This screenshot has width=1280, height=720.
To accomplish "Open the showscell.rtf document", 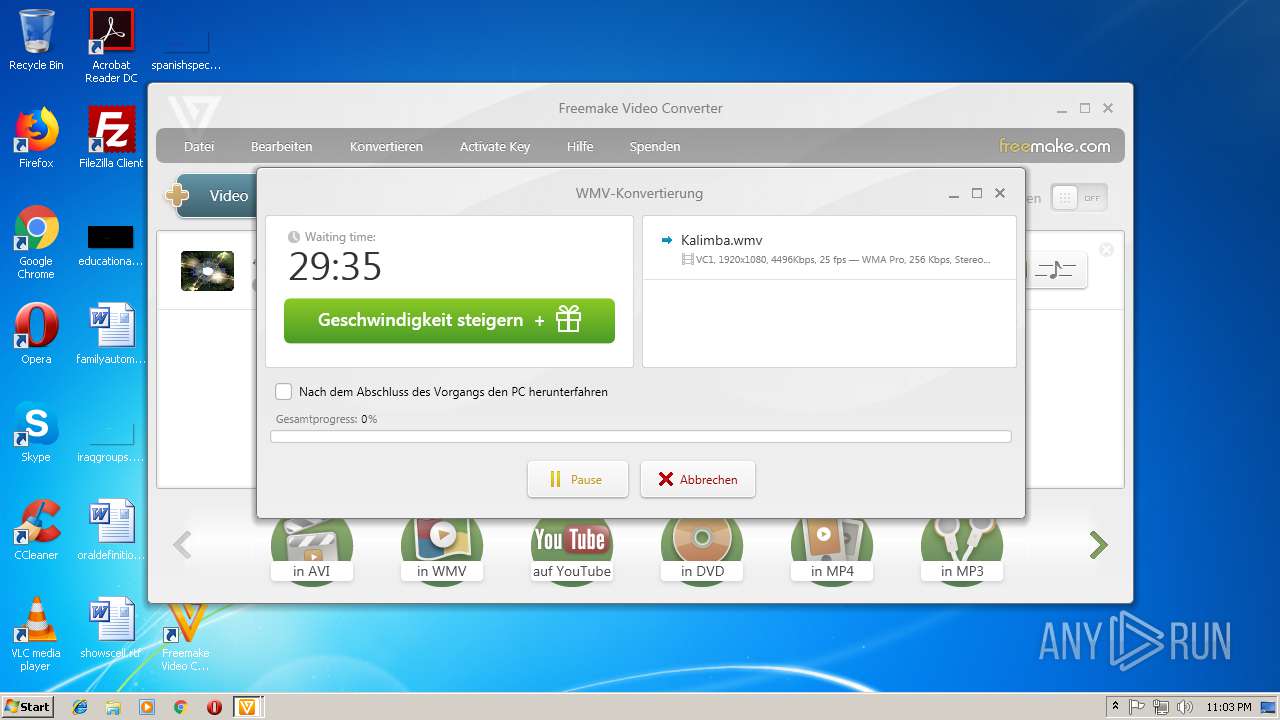I will 111,628.
